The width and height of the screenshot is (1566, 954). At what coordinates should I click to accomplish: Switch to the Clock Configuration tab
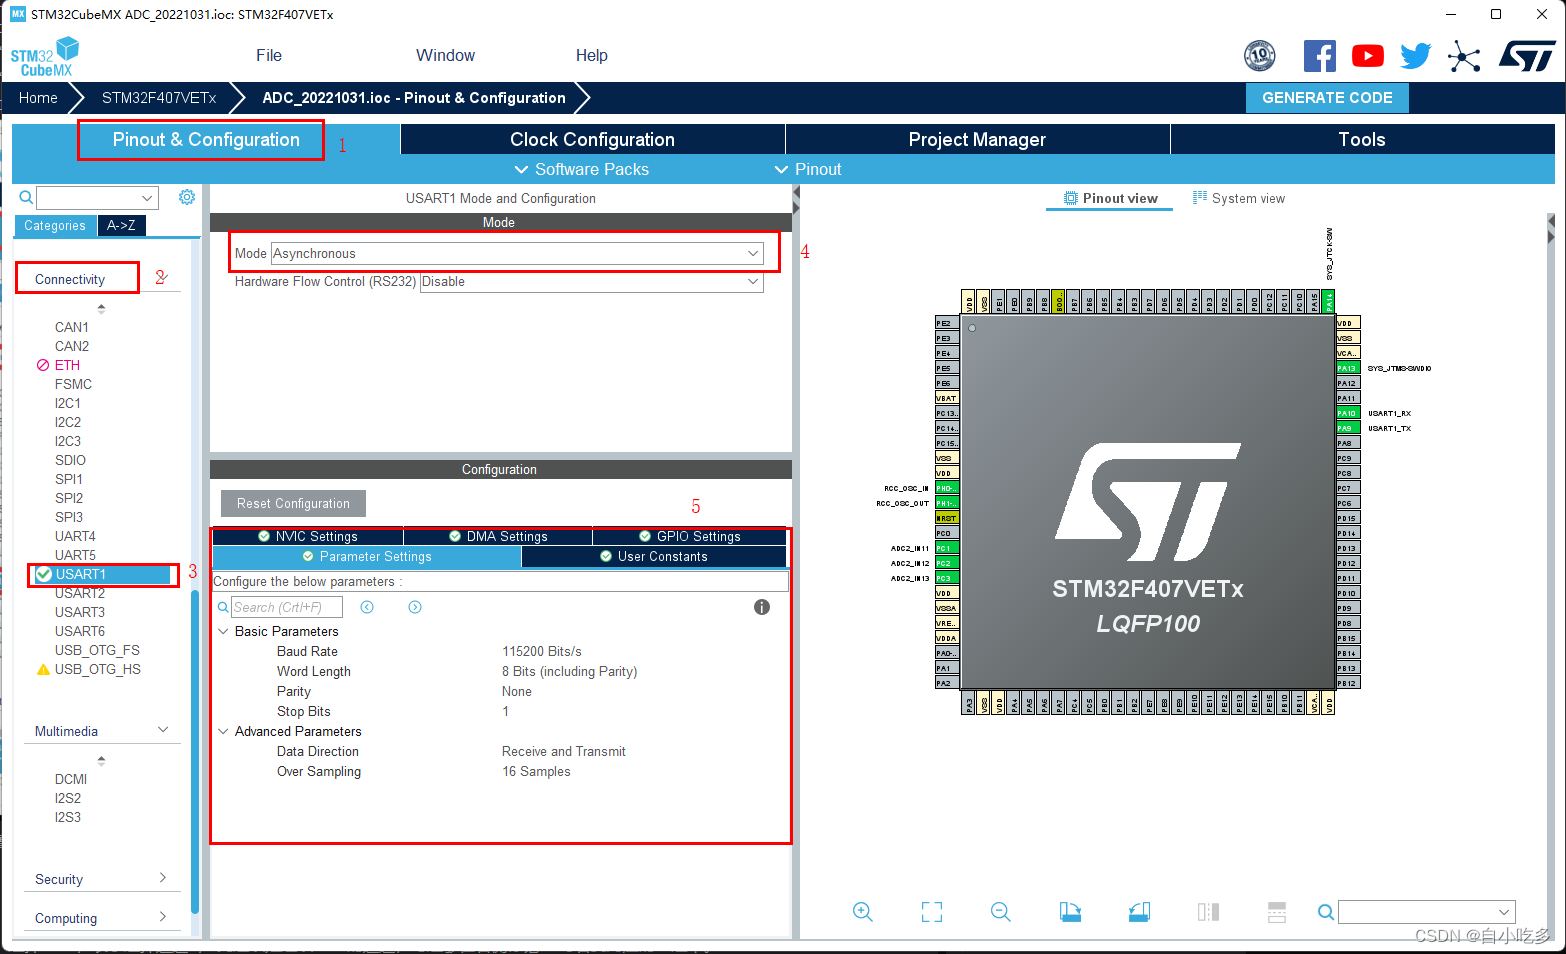[x=592, y=139]
